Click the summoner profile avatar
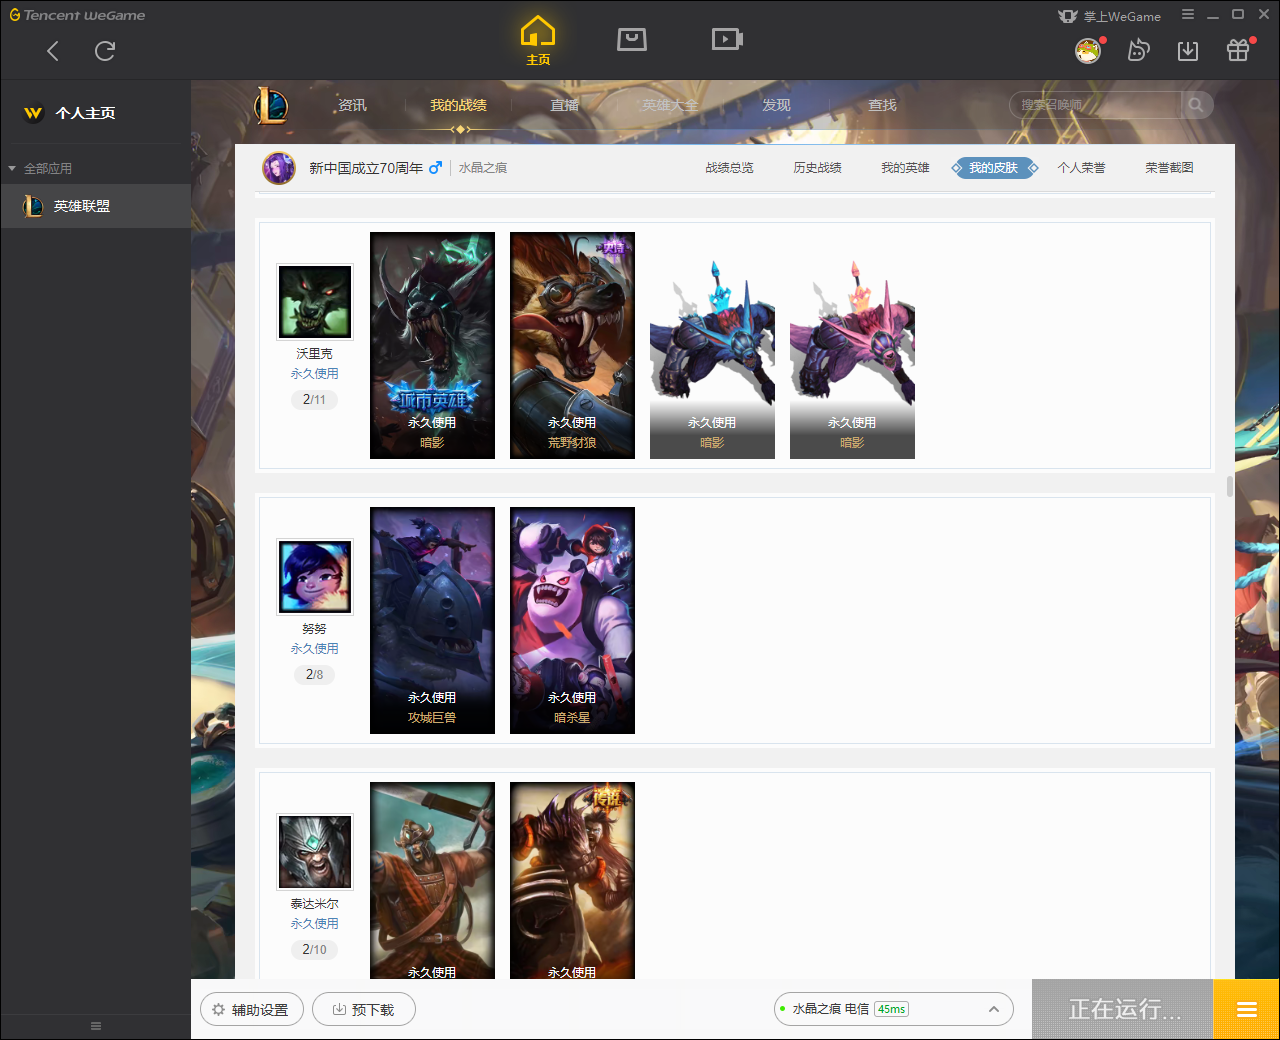 click(279, 168)
